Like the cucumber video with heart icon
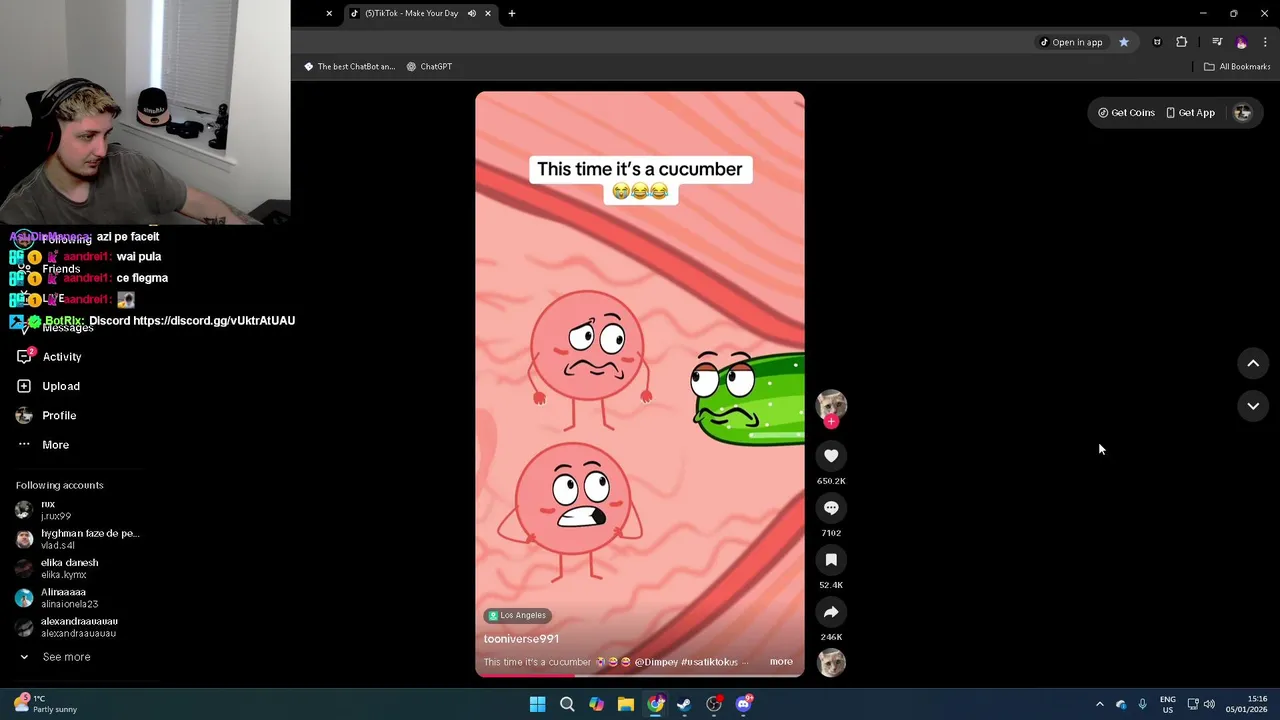 click(x=831, y=456)
